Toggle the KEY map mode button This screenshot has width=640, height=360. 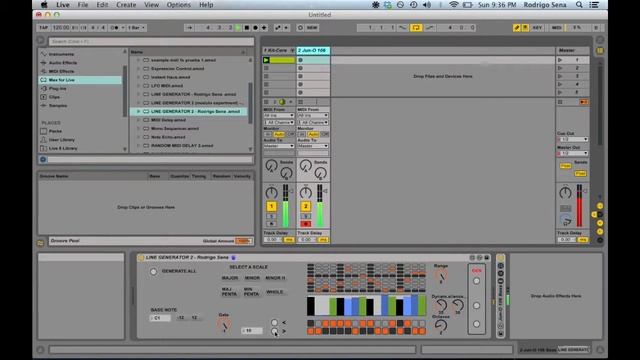537,28
